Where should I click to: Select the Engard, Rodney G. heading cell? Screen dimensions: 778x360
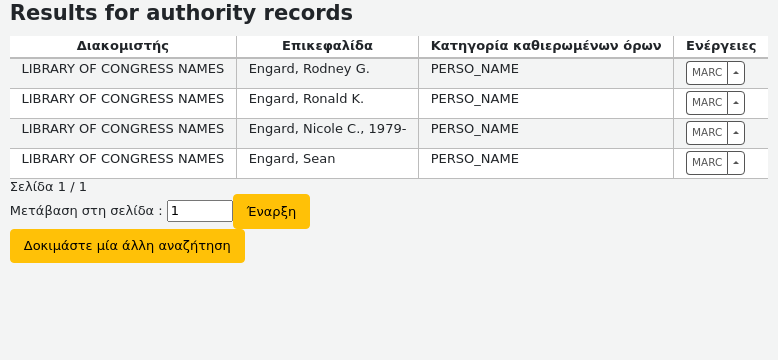(327, 73)
